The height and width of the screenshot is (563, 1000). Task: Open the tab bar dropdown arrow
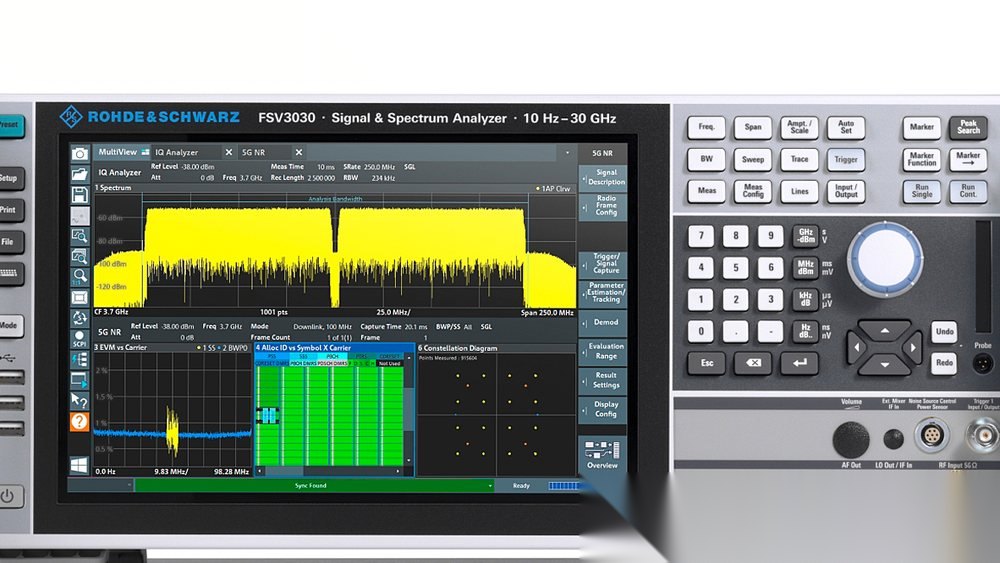tap(567, 152)
